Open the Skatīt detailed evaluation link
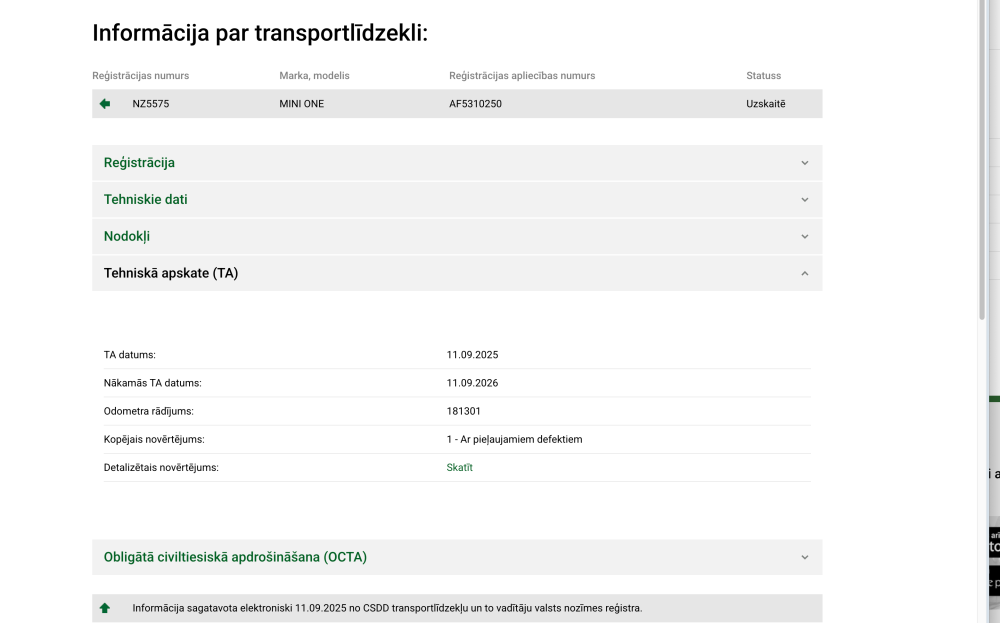The width and height of the screenshot is (1000, 623). point(459,467)
